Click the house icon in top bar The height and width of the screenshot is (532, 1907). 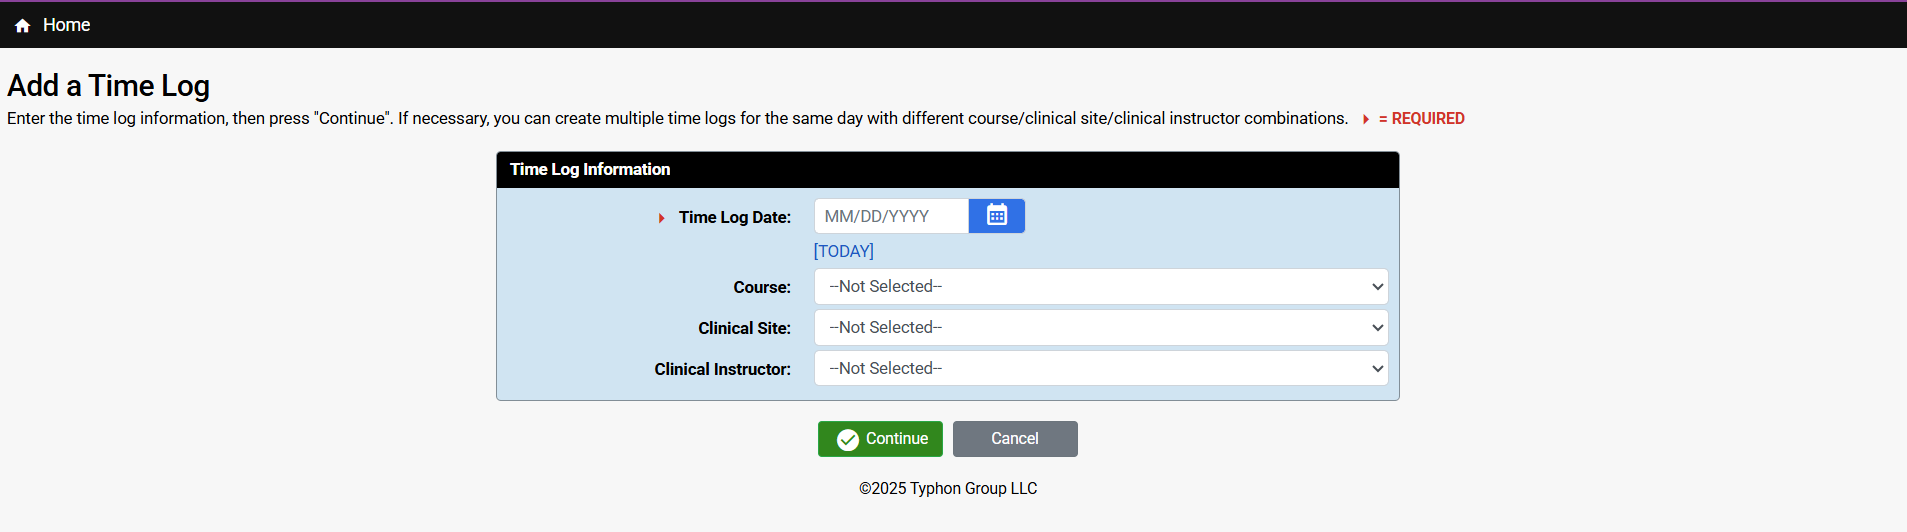coord(22,26)
